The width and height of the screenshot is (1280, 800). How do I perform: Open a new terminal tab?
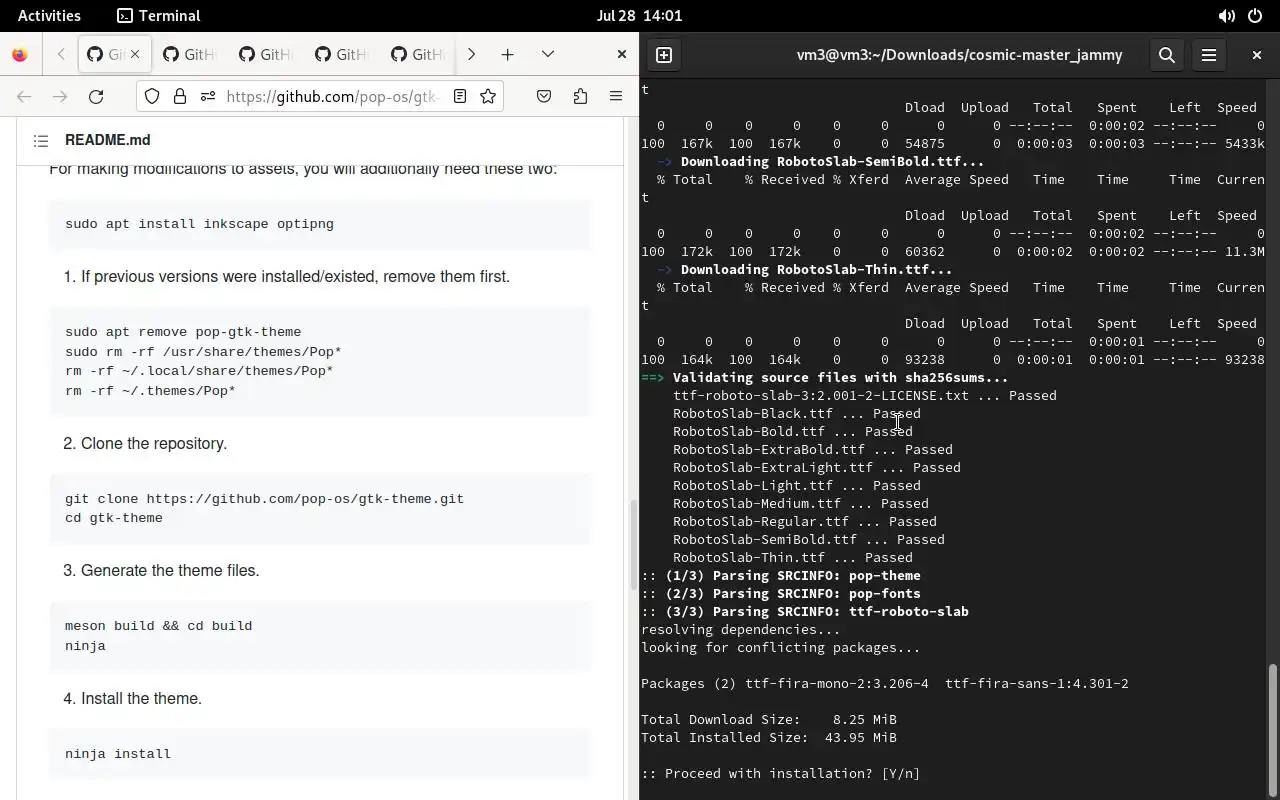click(x=664, y=55)
